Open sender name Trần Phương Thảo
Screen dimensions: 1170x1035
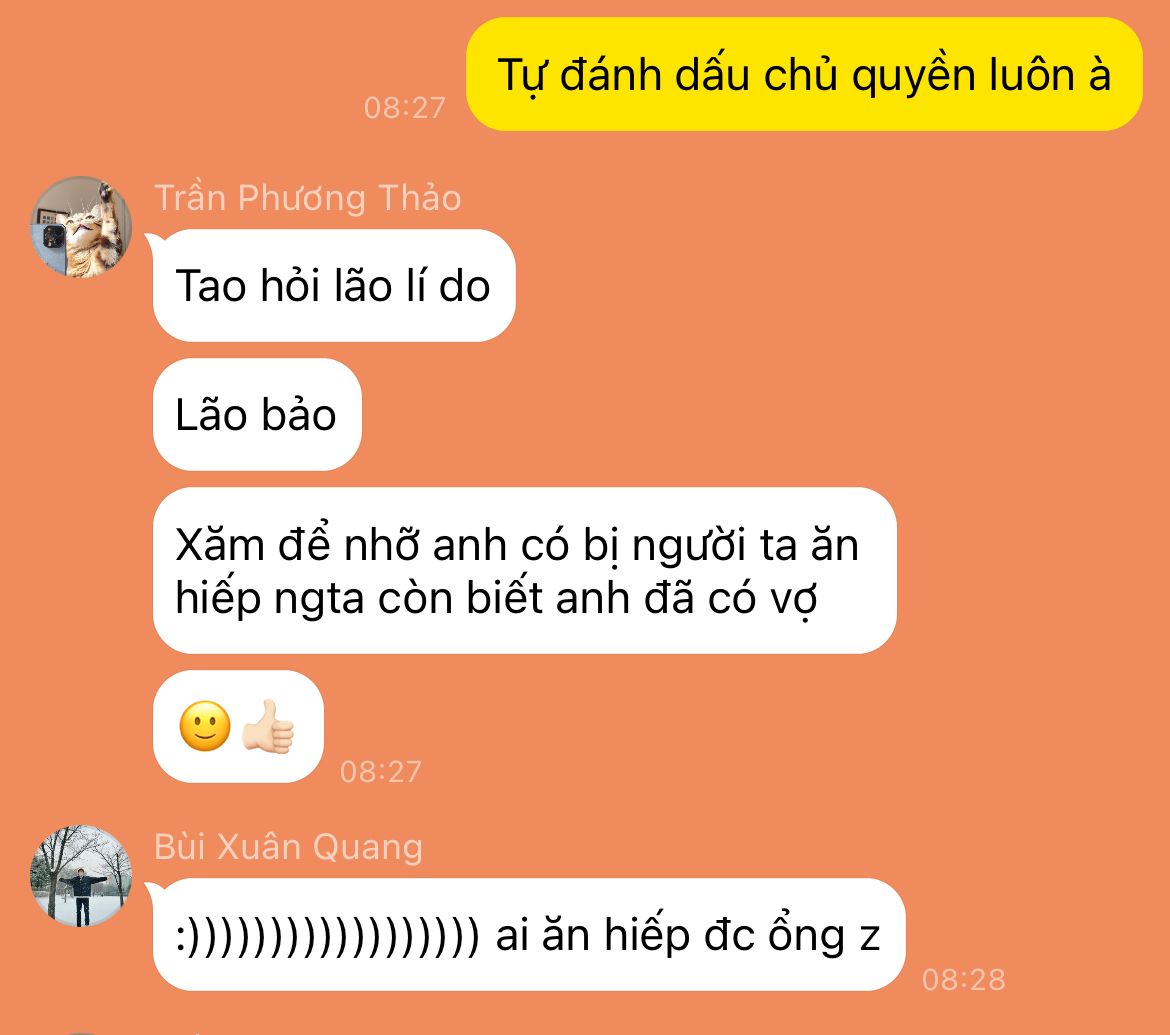(307, 198)
